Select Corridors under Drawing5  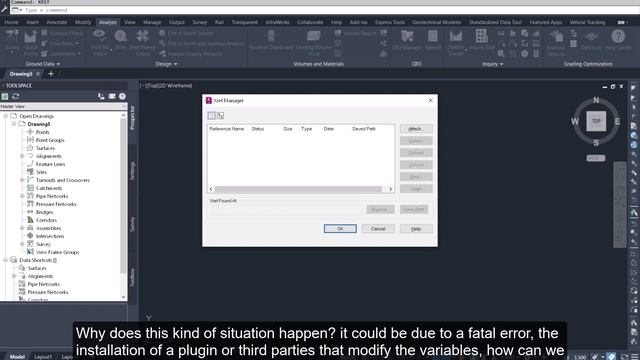point(46,220)
